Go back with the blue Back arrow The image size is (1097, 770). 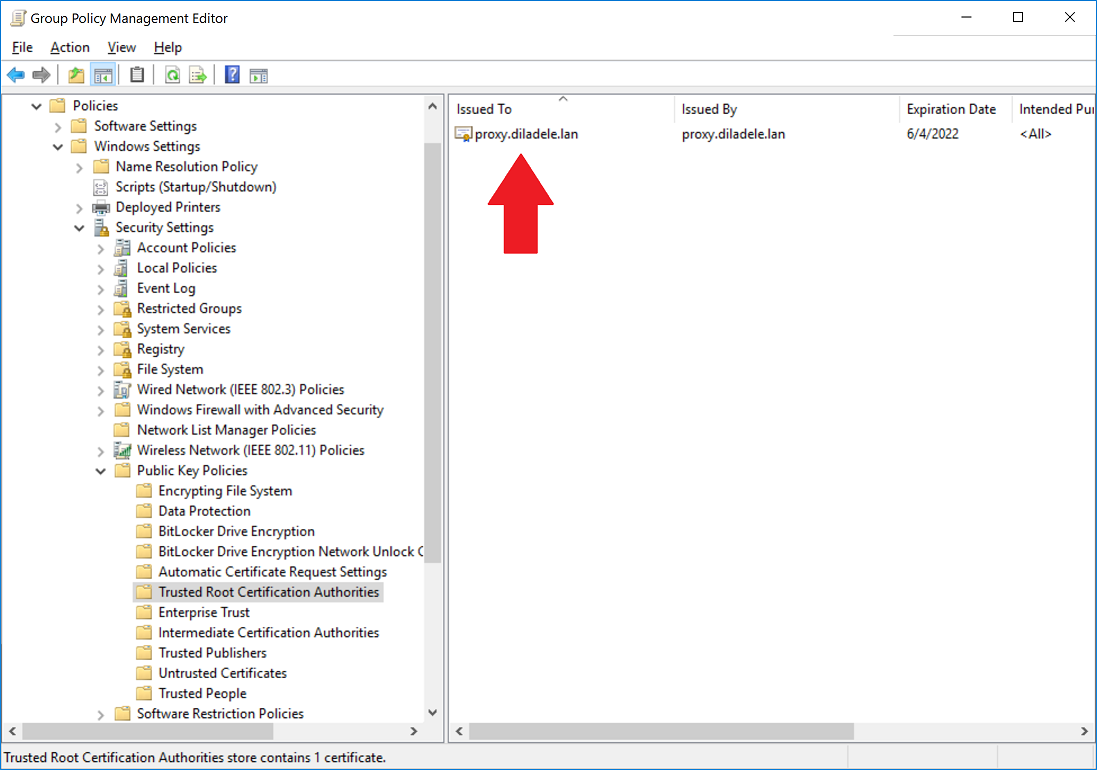click(x=15, y=75)
